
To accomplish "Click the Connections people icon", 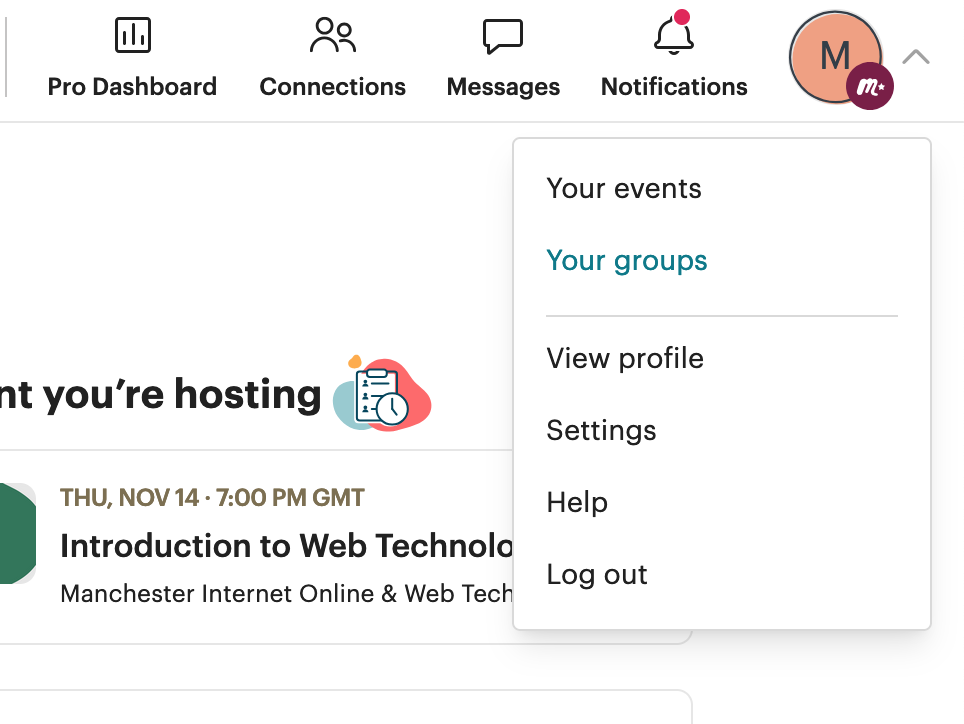I will pos(332,36).
